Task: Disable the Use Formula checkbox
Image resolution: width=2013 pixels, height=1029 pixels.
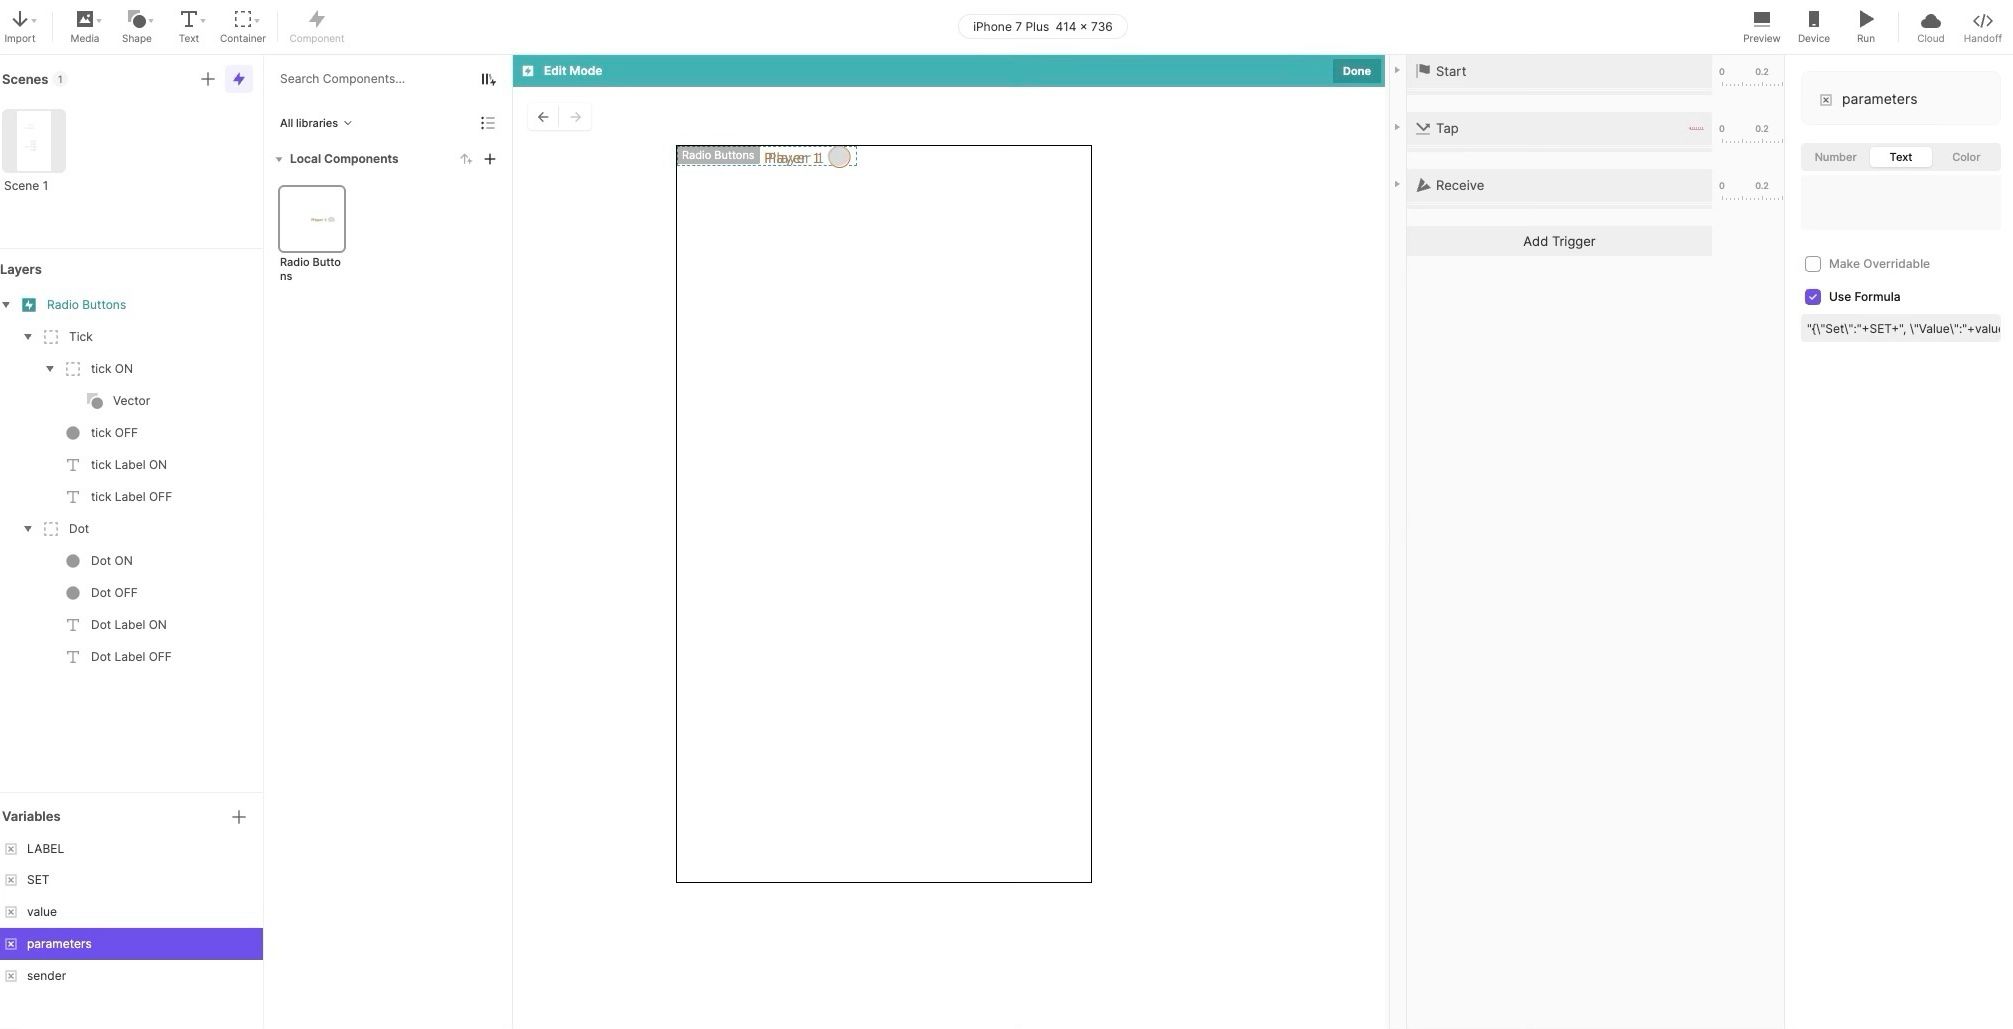Action: pos(1813,296)
